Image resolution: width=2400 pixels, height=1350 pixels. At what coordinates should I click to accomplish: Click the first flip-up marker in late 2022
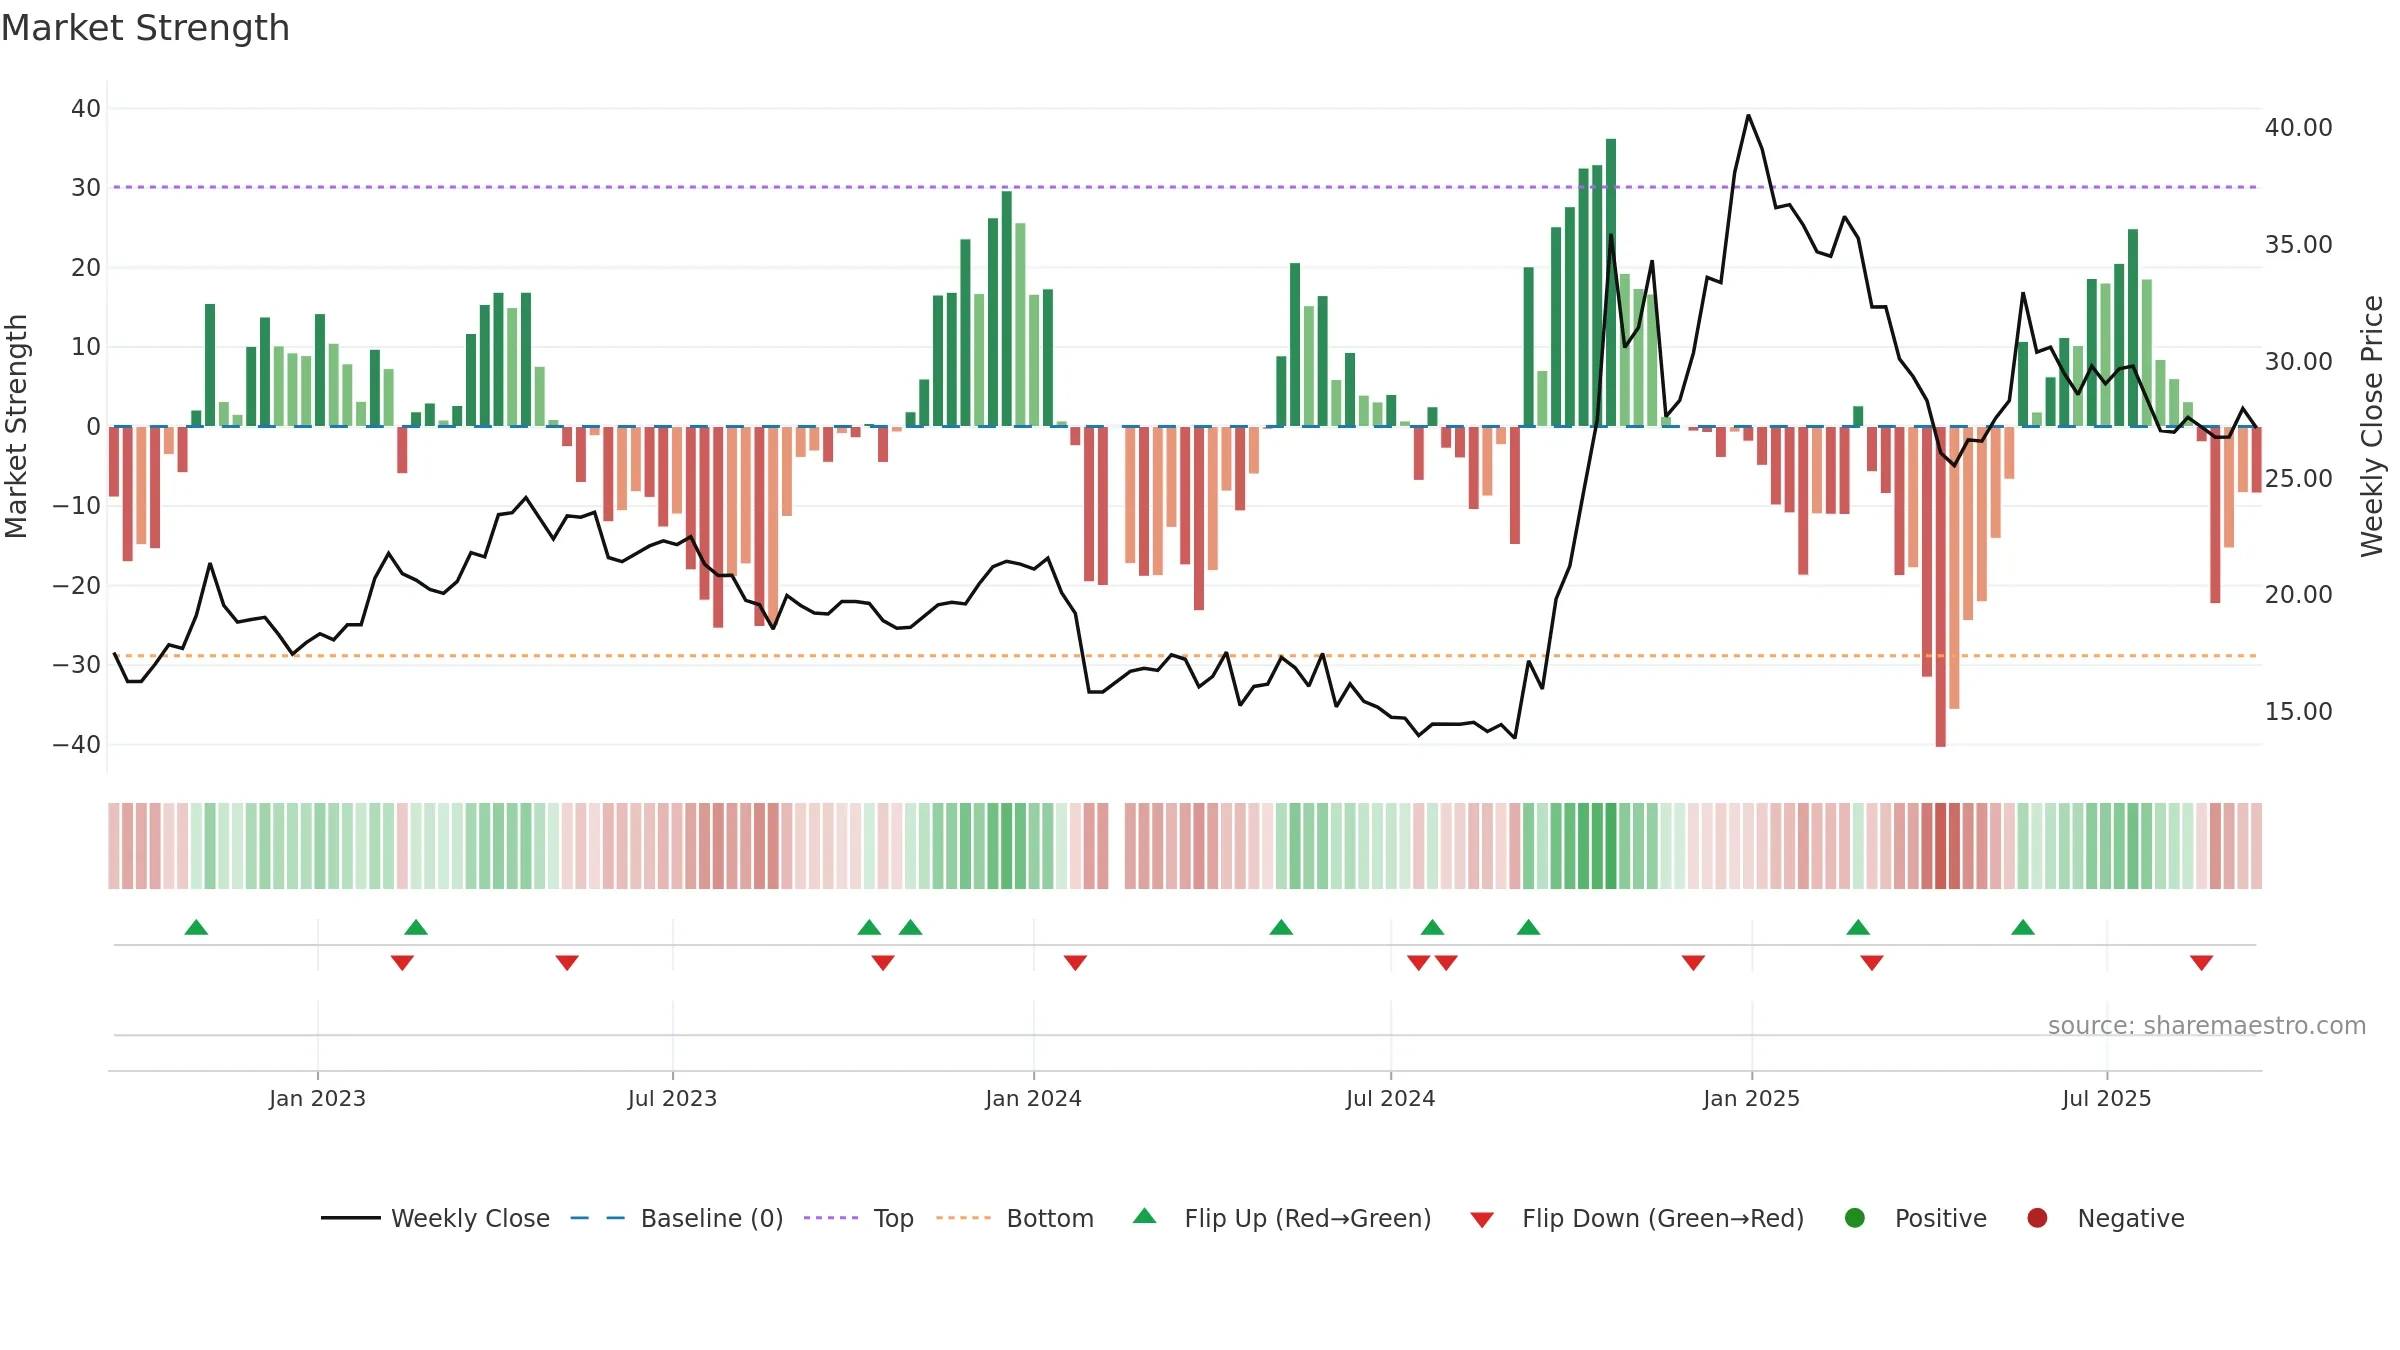pyautogui.click(x=196, y=927)
